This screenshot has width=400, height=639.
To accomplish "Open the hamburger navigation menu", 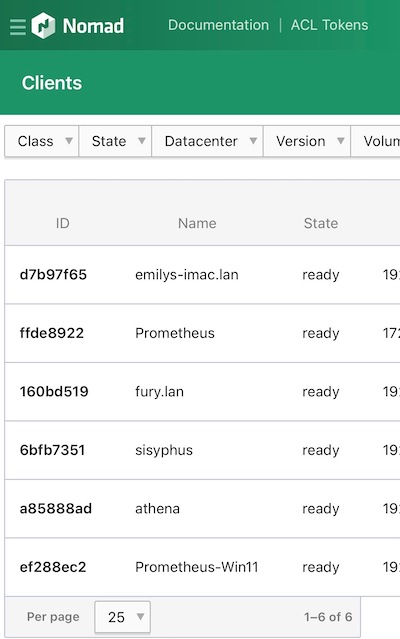I will (x=18, y=27).
